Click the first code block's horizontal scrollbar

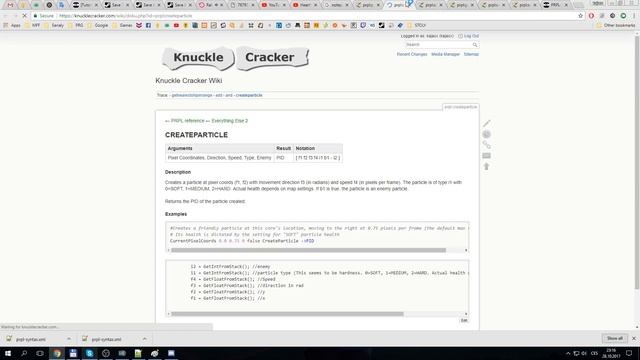tap(309, 250)
